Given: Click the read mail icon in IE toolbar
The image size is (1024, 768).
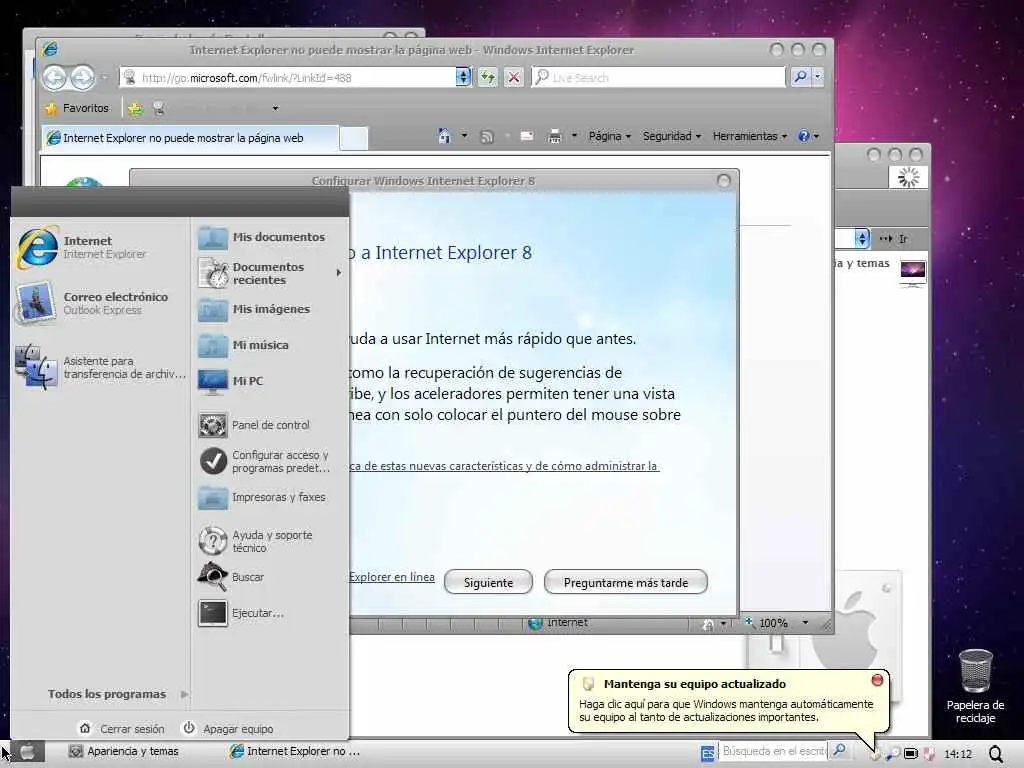Looking at the screenshot, I should (x=526, y=136).
